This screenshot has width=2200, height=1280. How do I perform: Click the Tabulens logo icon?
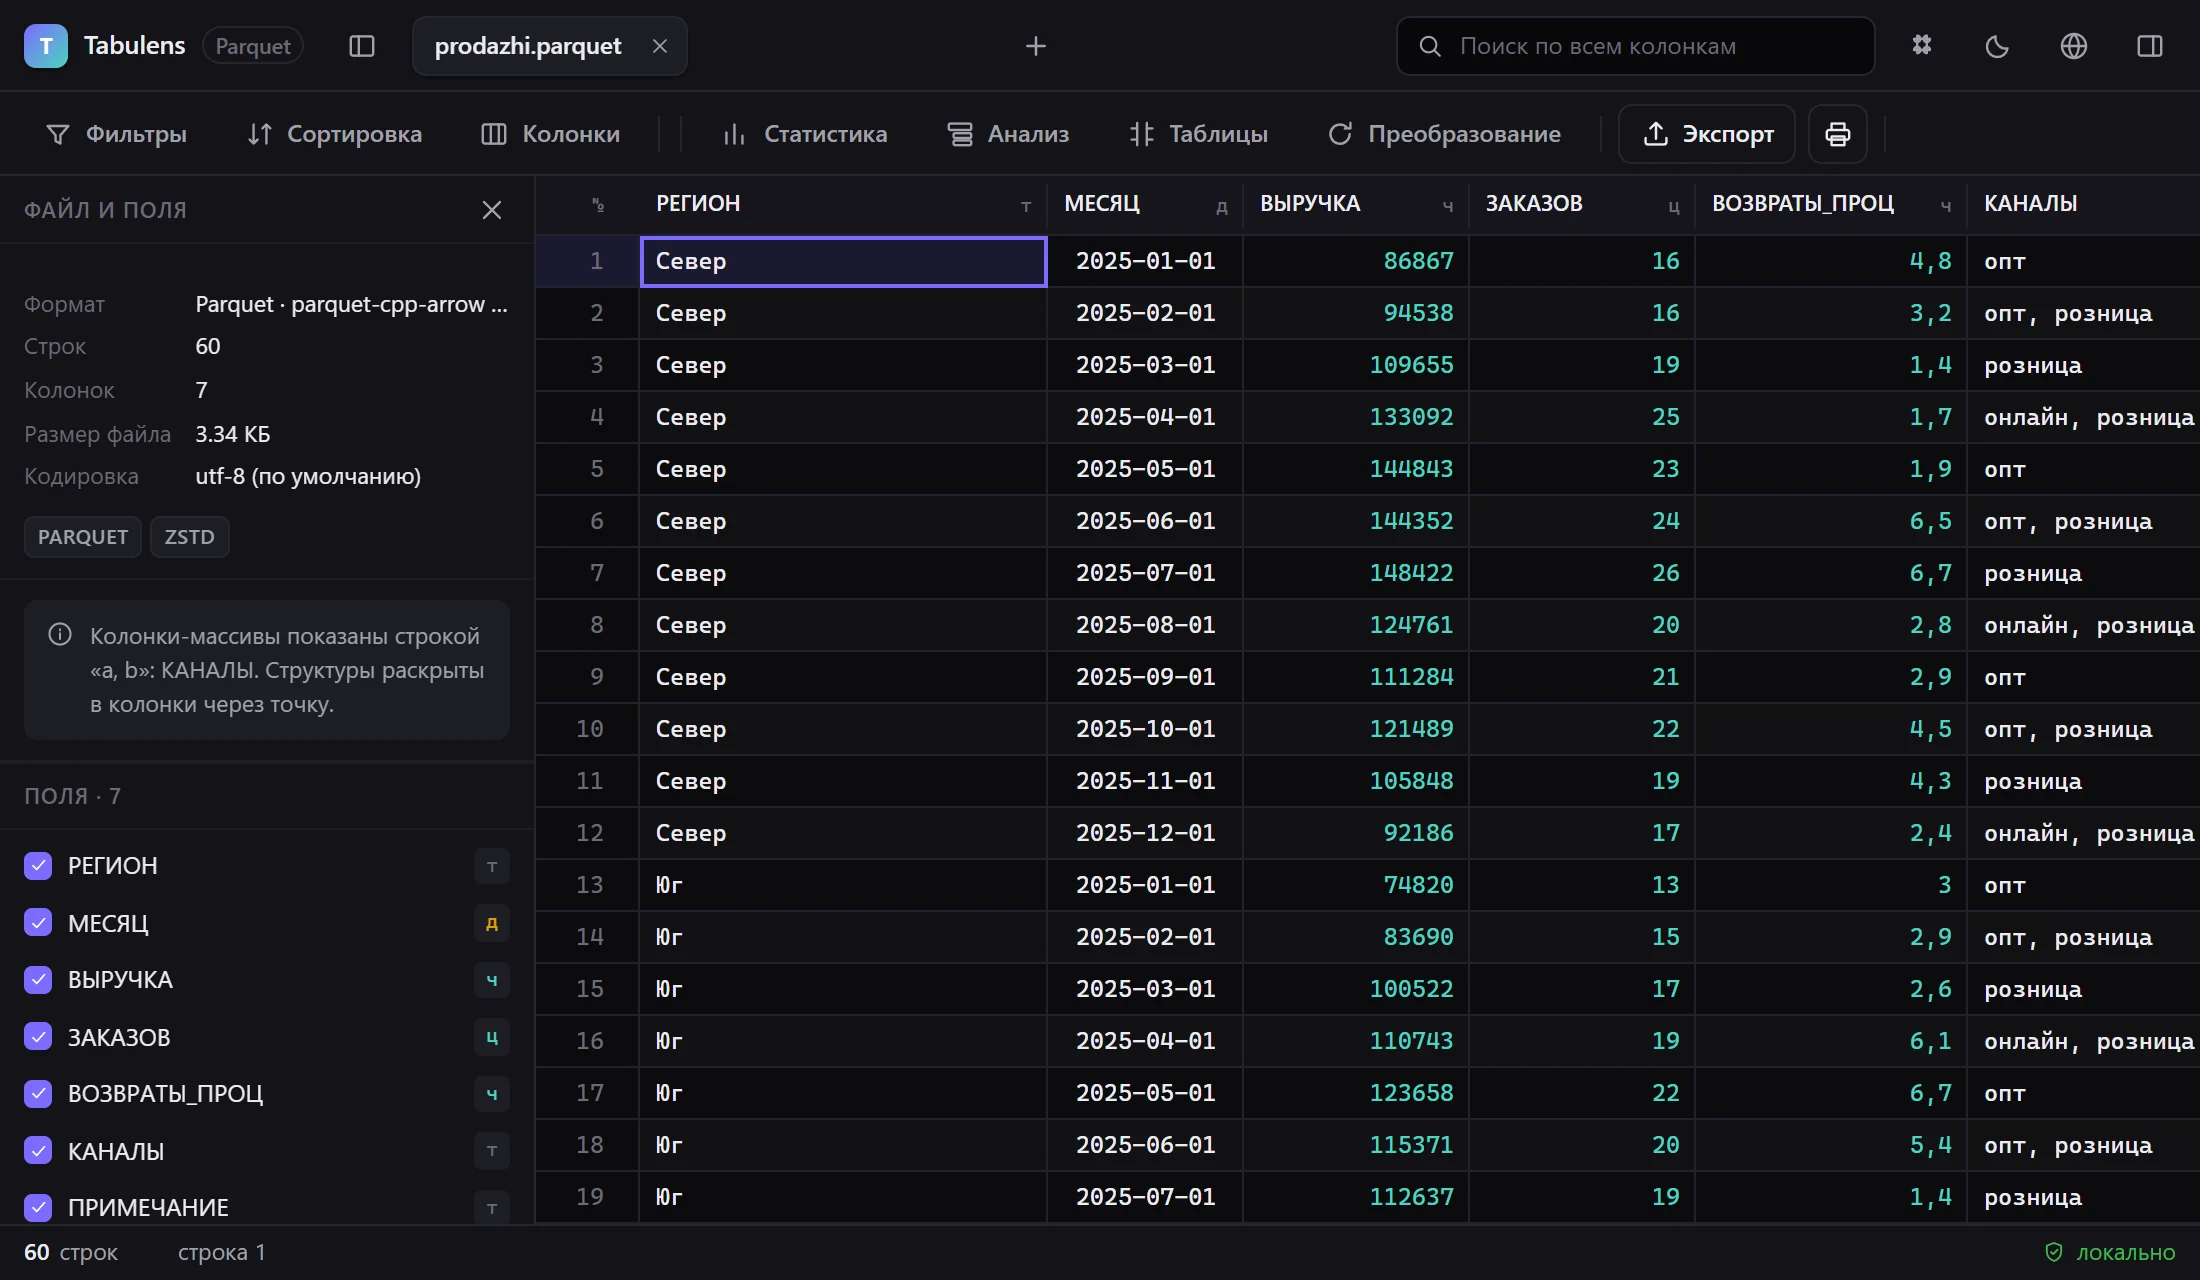coord(46,46)
